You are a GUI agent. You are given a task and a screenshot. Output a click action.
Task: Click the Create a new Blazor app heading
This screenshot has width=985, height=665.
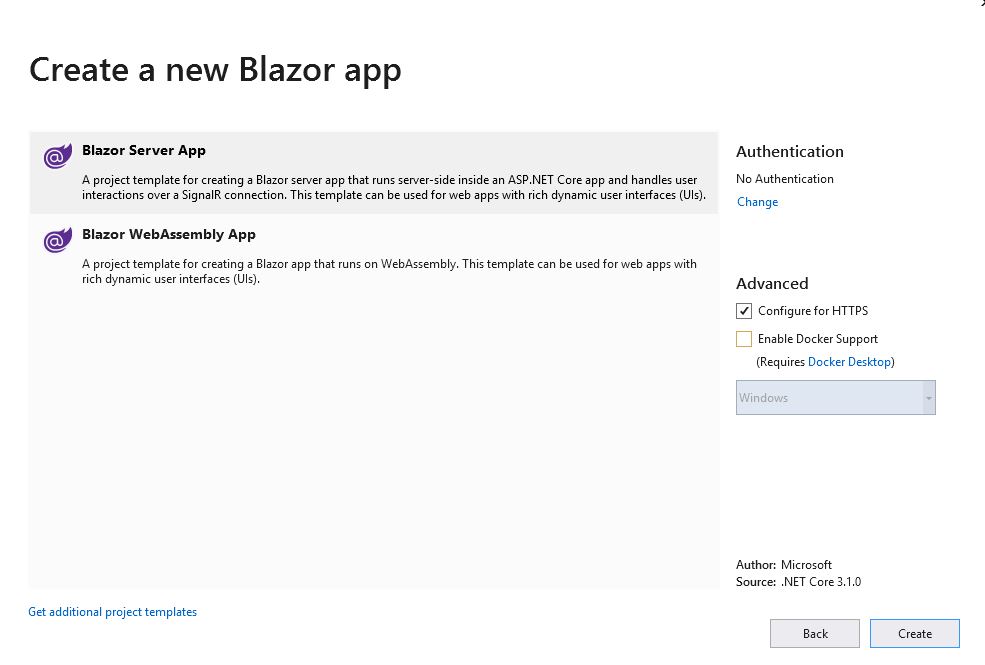(215, 71)
